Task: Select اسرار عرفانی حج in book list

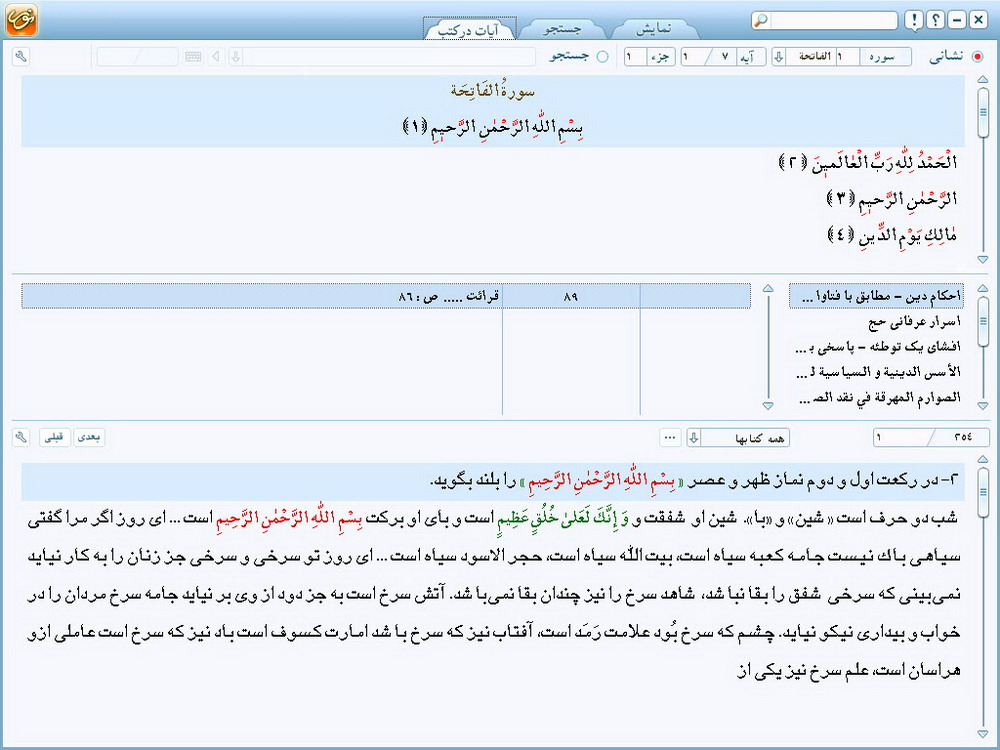Action: pyautogui.click(x=914, y=322)
